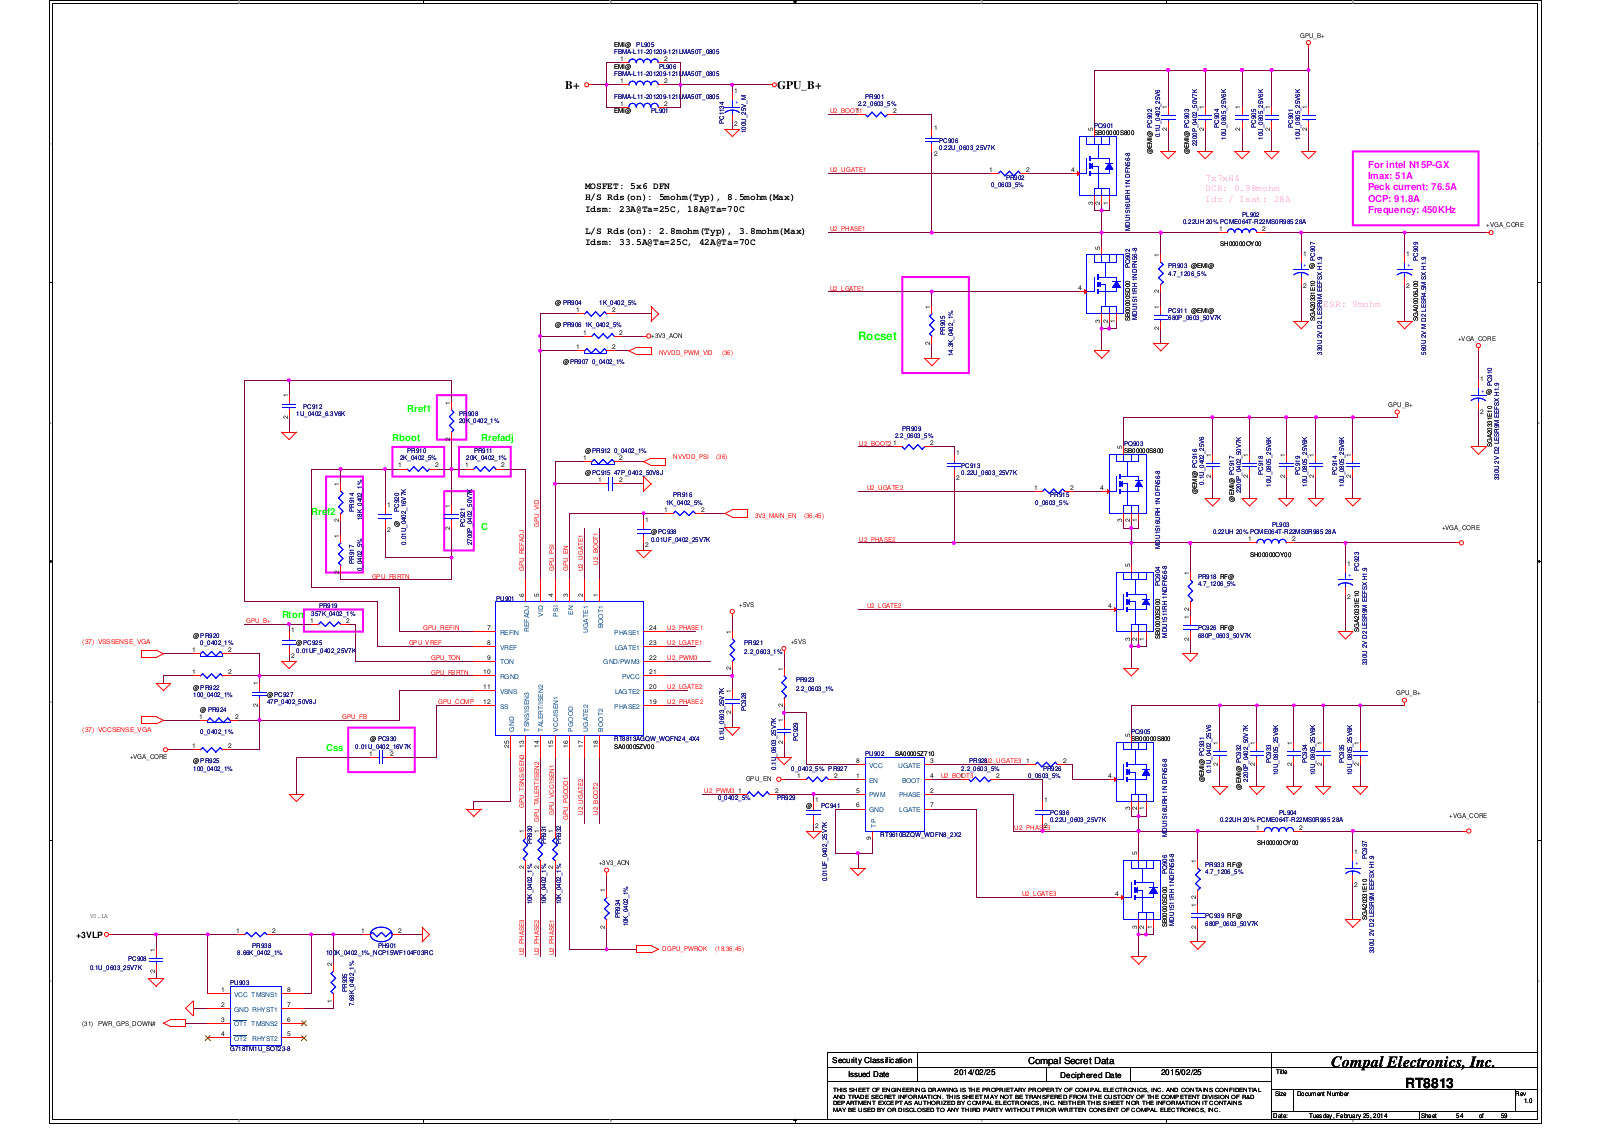Click the PC906 capacitor designator

click(948, 141)
